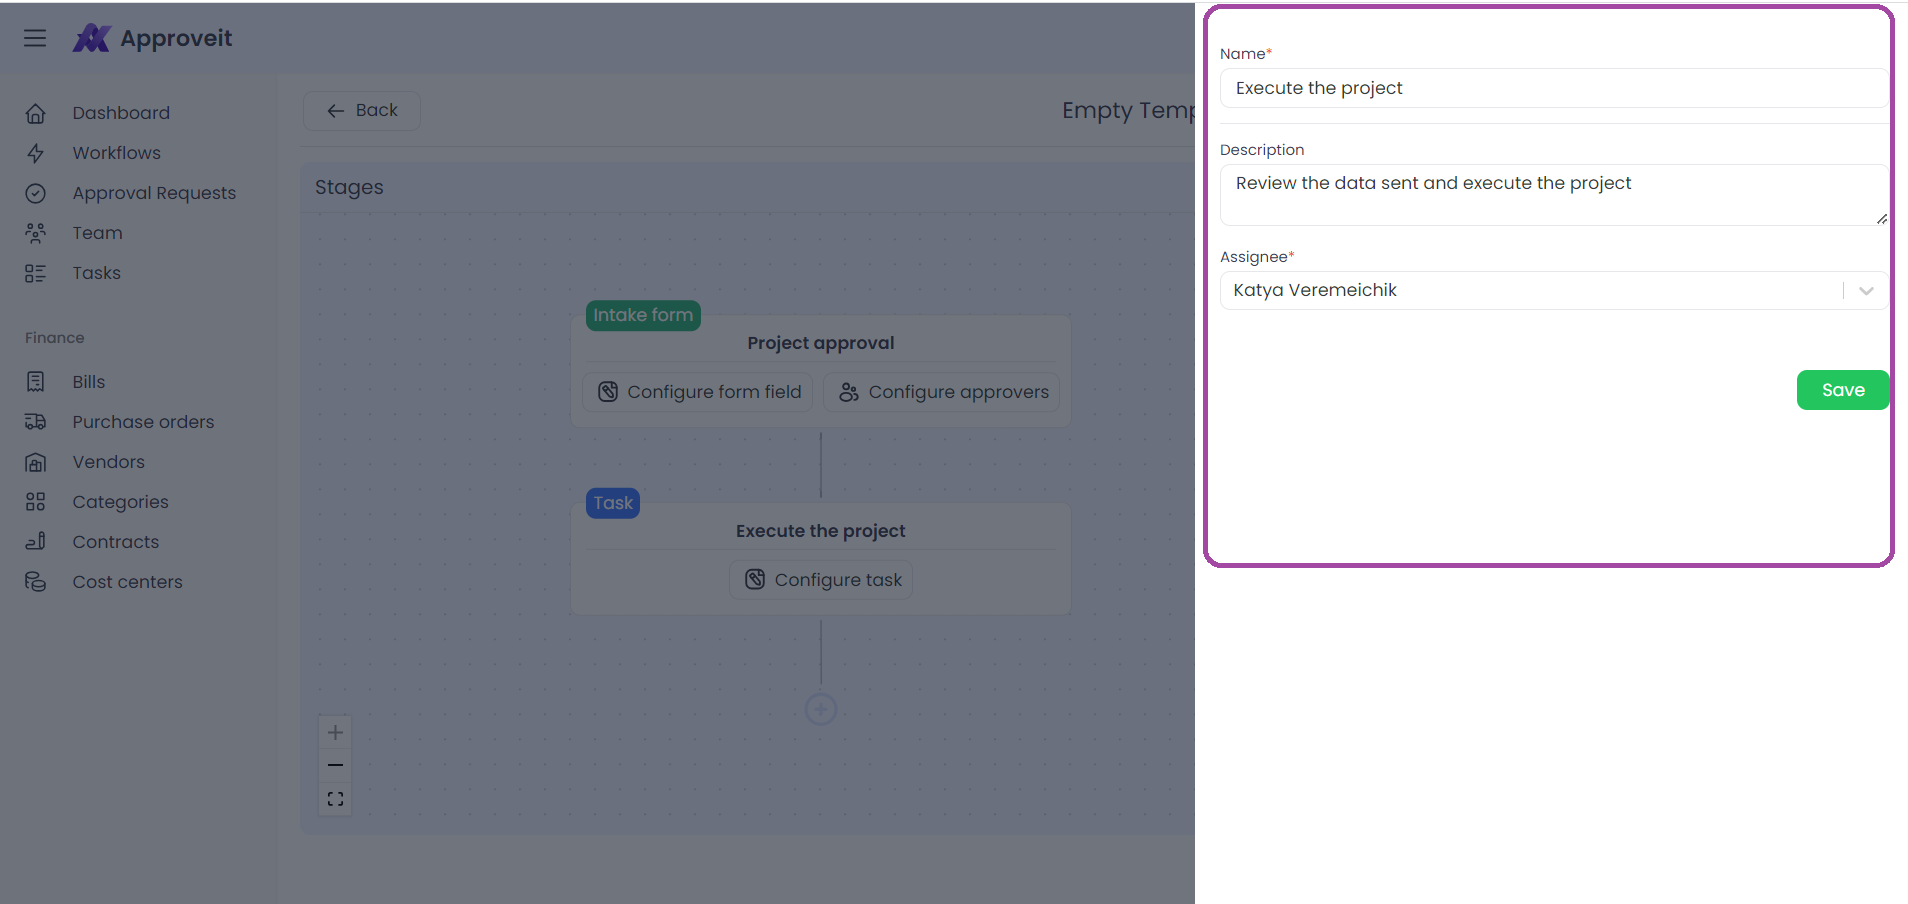Click Configure form field button
The height and width of the screenshot is (904, 1908).
coord(698,392)
